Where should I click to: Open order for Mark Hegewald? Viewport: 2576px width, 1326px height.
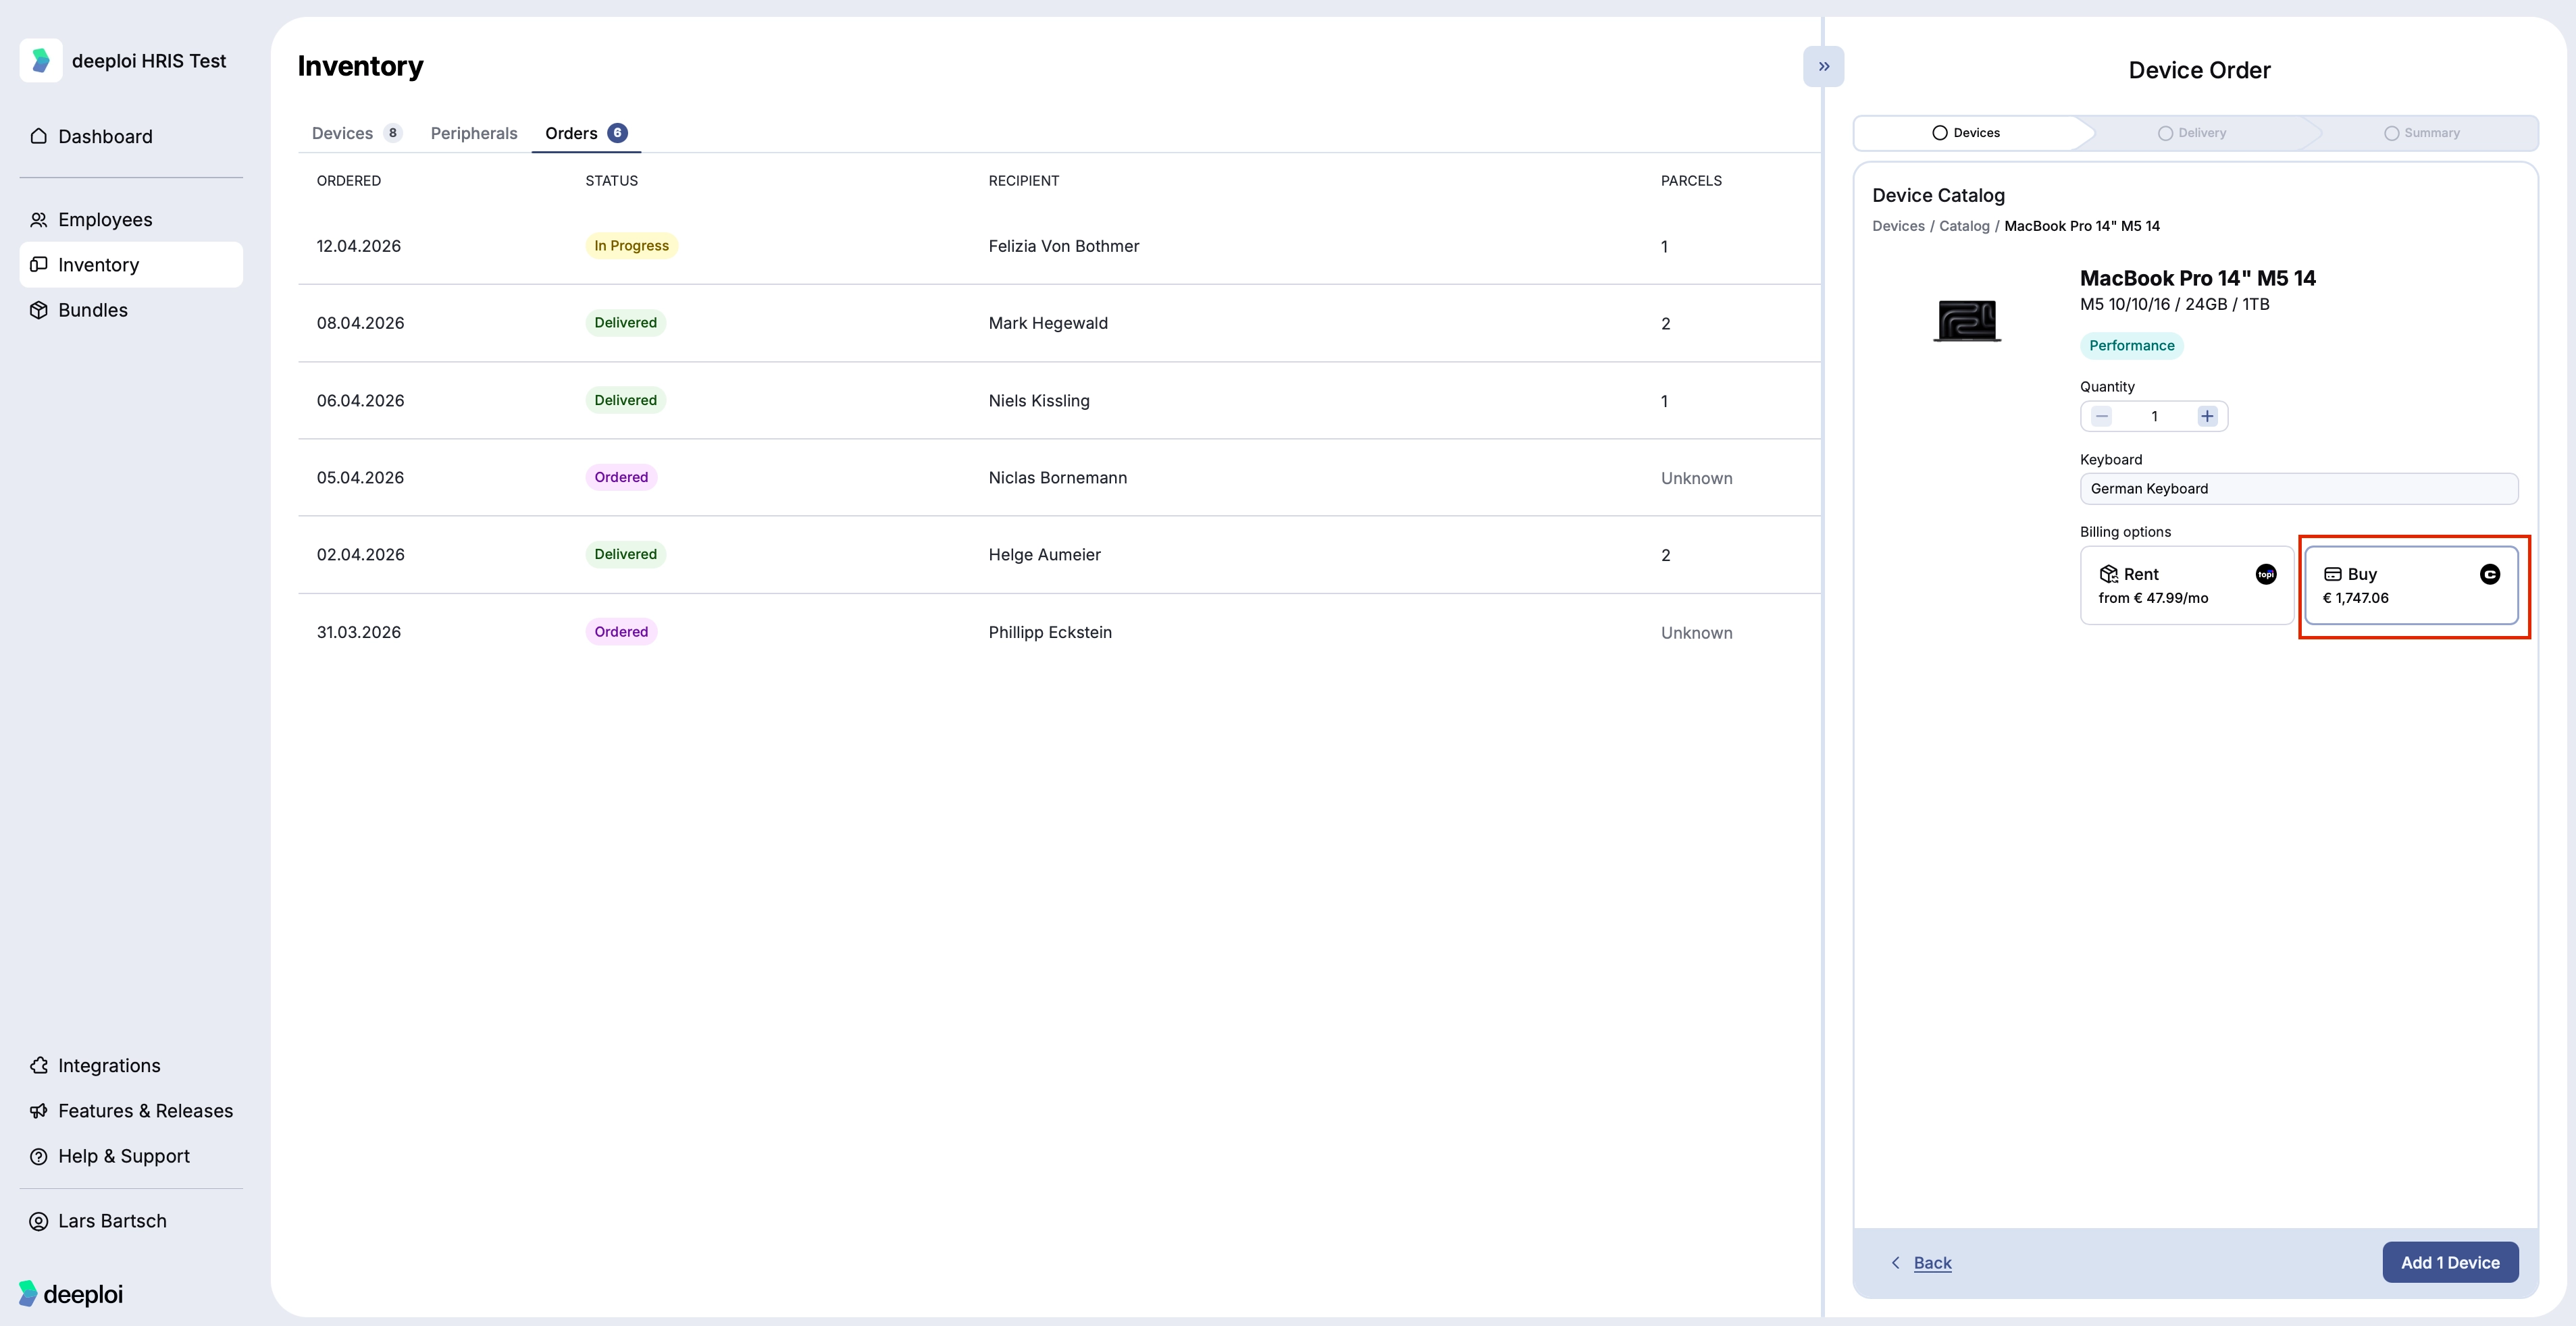click(1059, 323)
